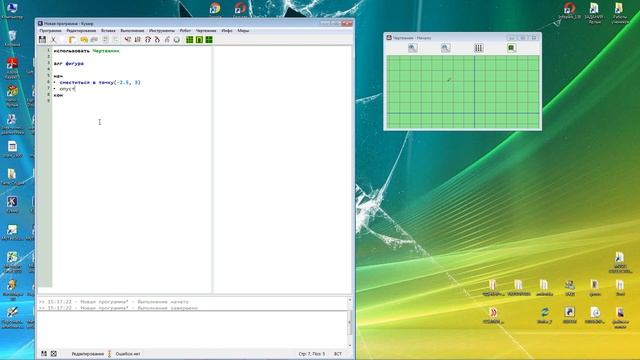Step over with the fourth execution icon
640x360 pixels.
click(157, 40)
